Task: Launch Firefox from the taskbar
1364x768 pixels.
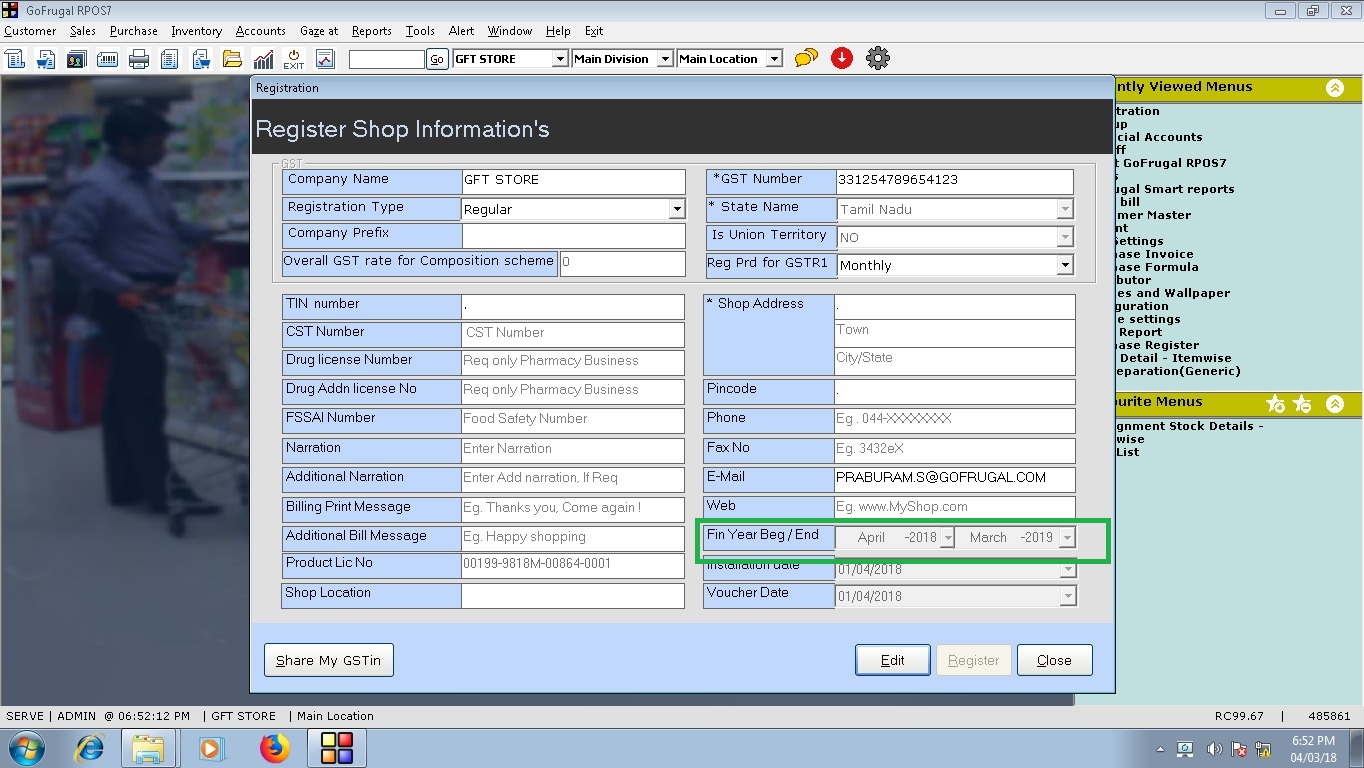Action: (273, 748)
